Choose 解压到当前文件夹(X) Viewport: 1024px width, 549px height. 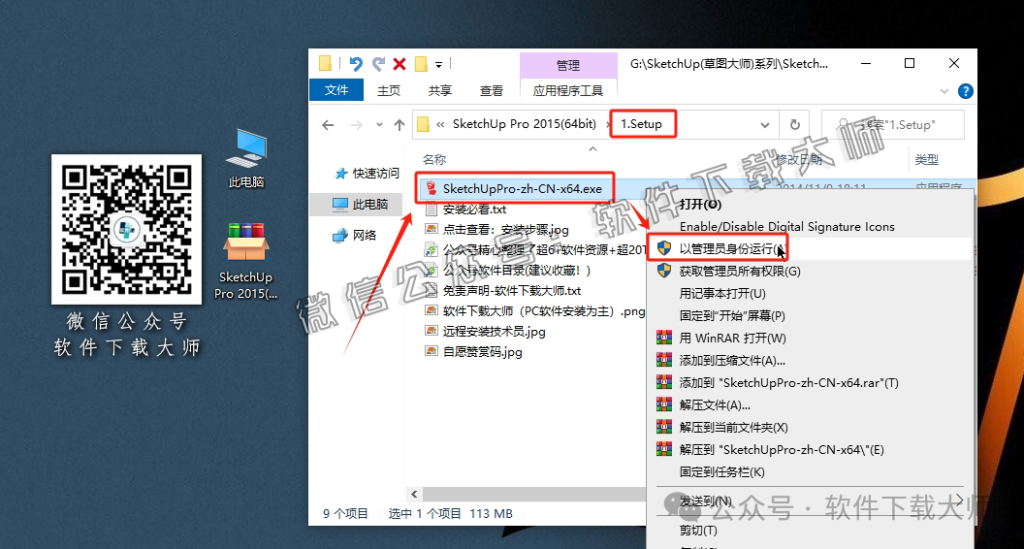733,427
